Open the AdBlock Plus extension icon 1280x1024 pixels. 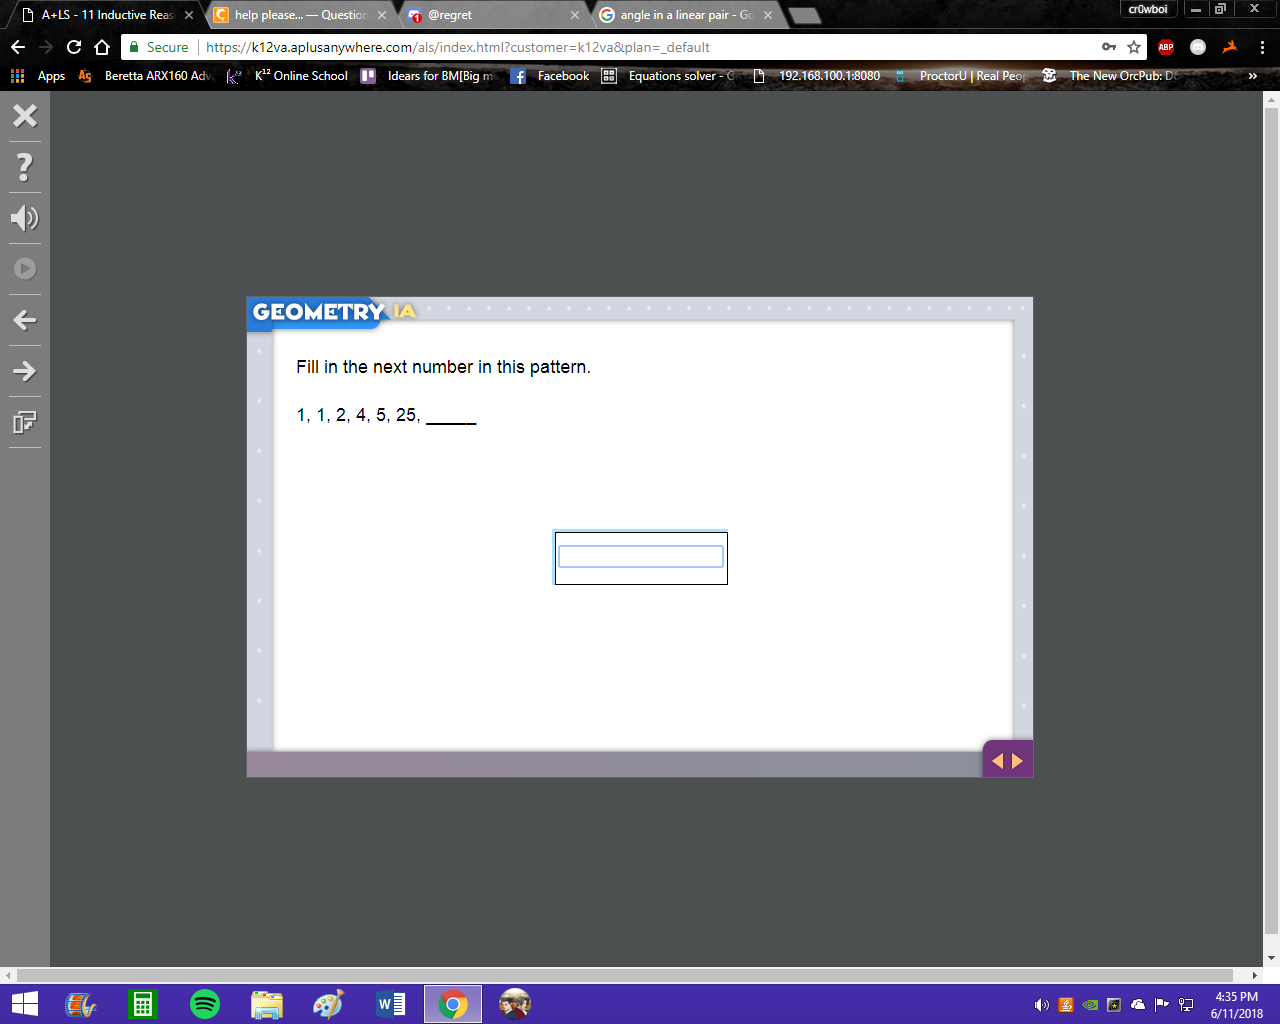click(x=1166, y=47)
